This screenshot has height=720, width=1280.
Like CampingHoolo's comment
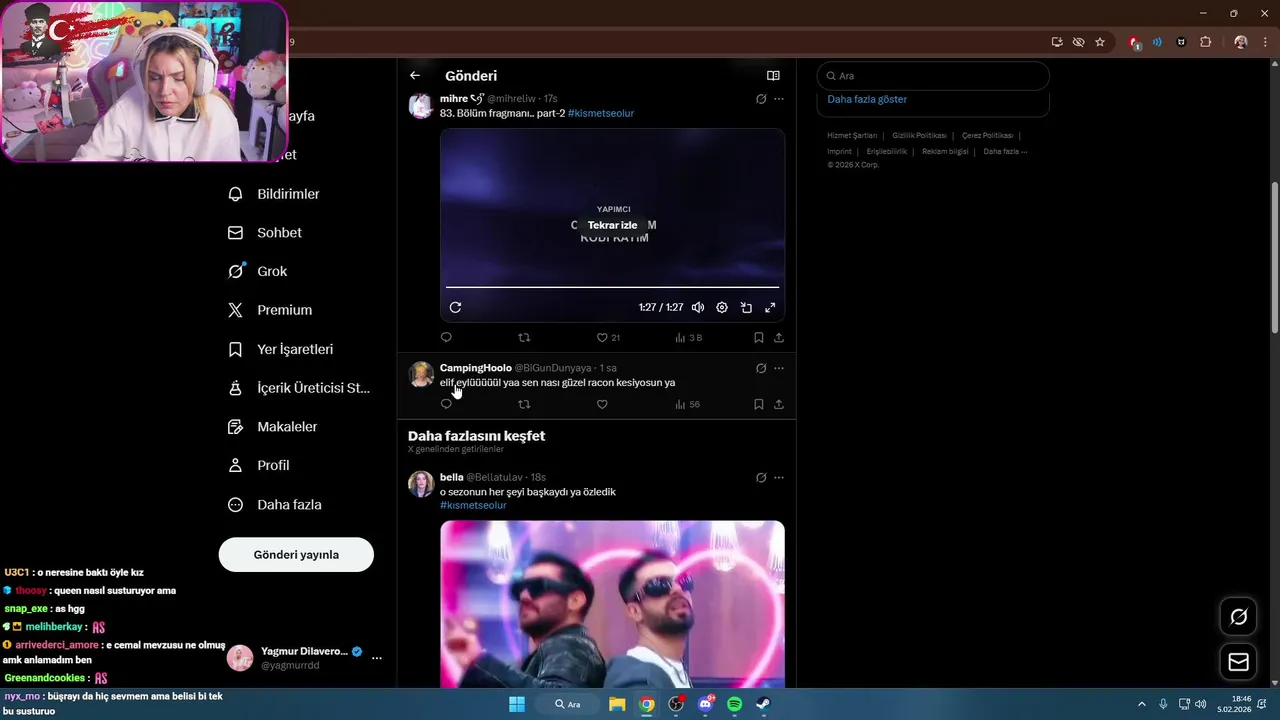click(602, 405)
